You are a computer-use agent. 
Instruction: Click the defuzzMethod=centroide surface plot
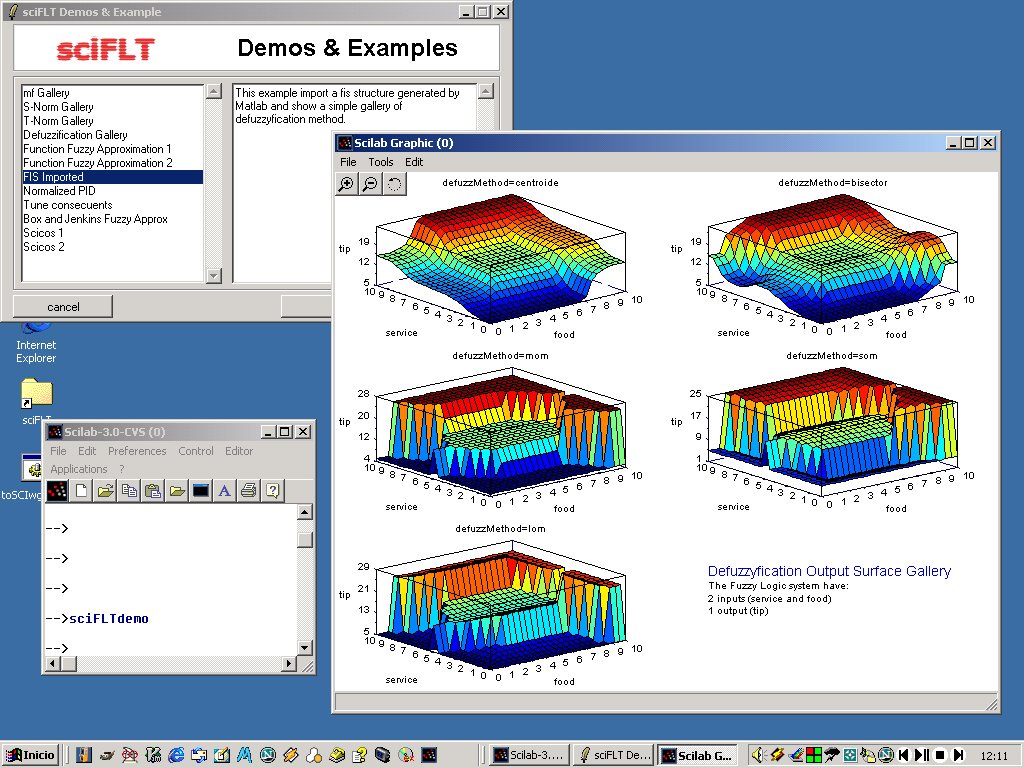pos(500,261)
